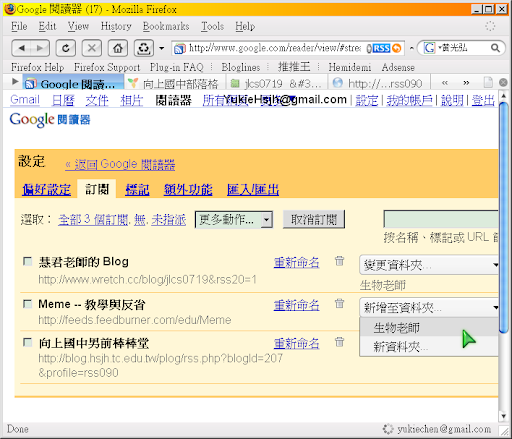Click the Google 閱讀器 logo

pyautogui.click(x=50, y=120)
